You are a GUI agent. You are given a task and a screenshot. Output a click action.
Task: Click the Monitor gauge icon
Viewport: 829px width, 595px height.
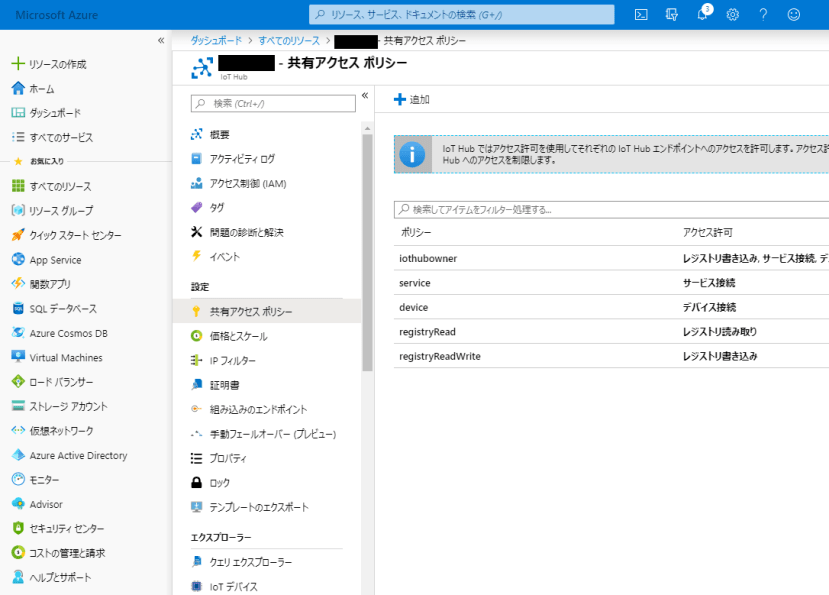[18, 479]
